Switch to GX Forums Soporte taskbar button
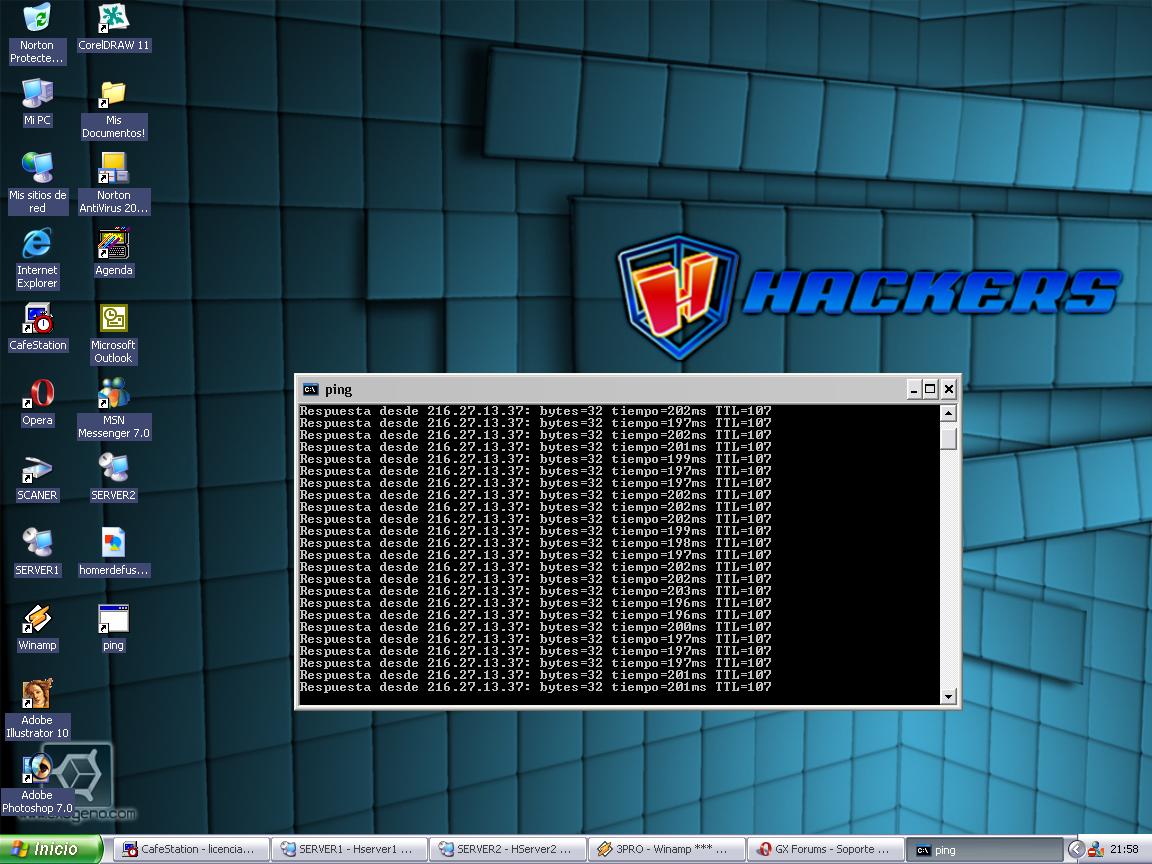This screenshot has width=1152, height=864. (x=824, y=849)
